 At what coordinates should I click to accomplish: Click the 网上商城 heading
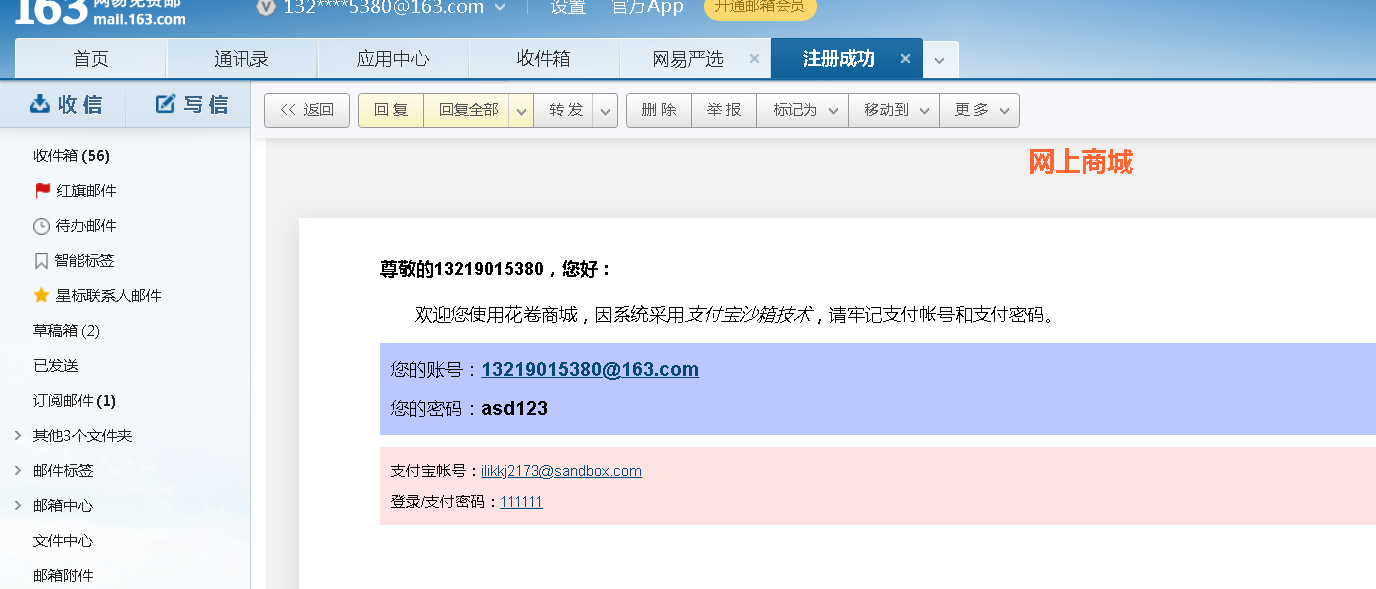(x=1081, y=161)
